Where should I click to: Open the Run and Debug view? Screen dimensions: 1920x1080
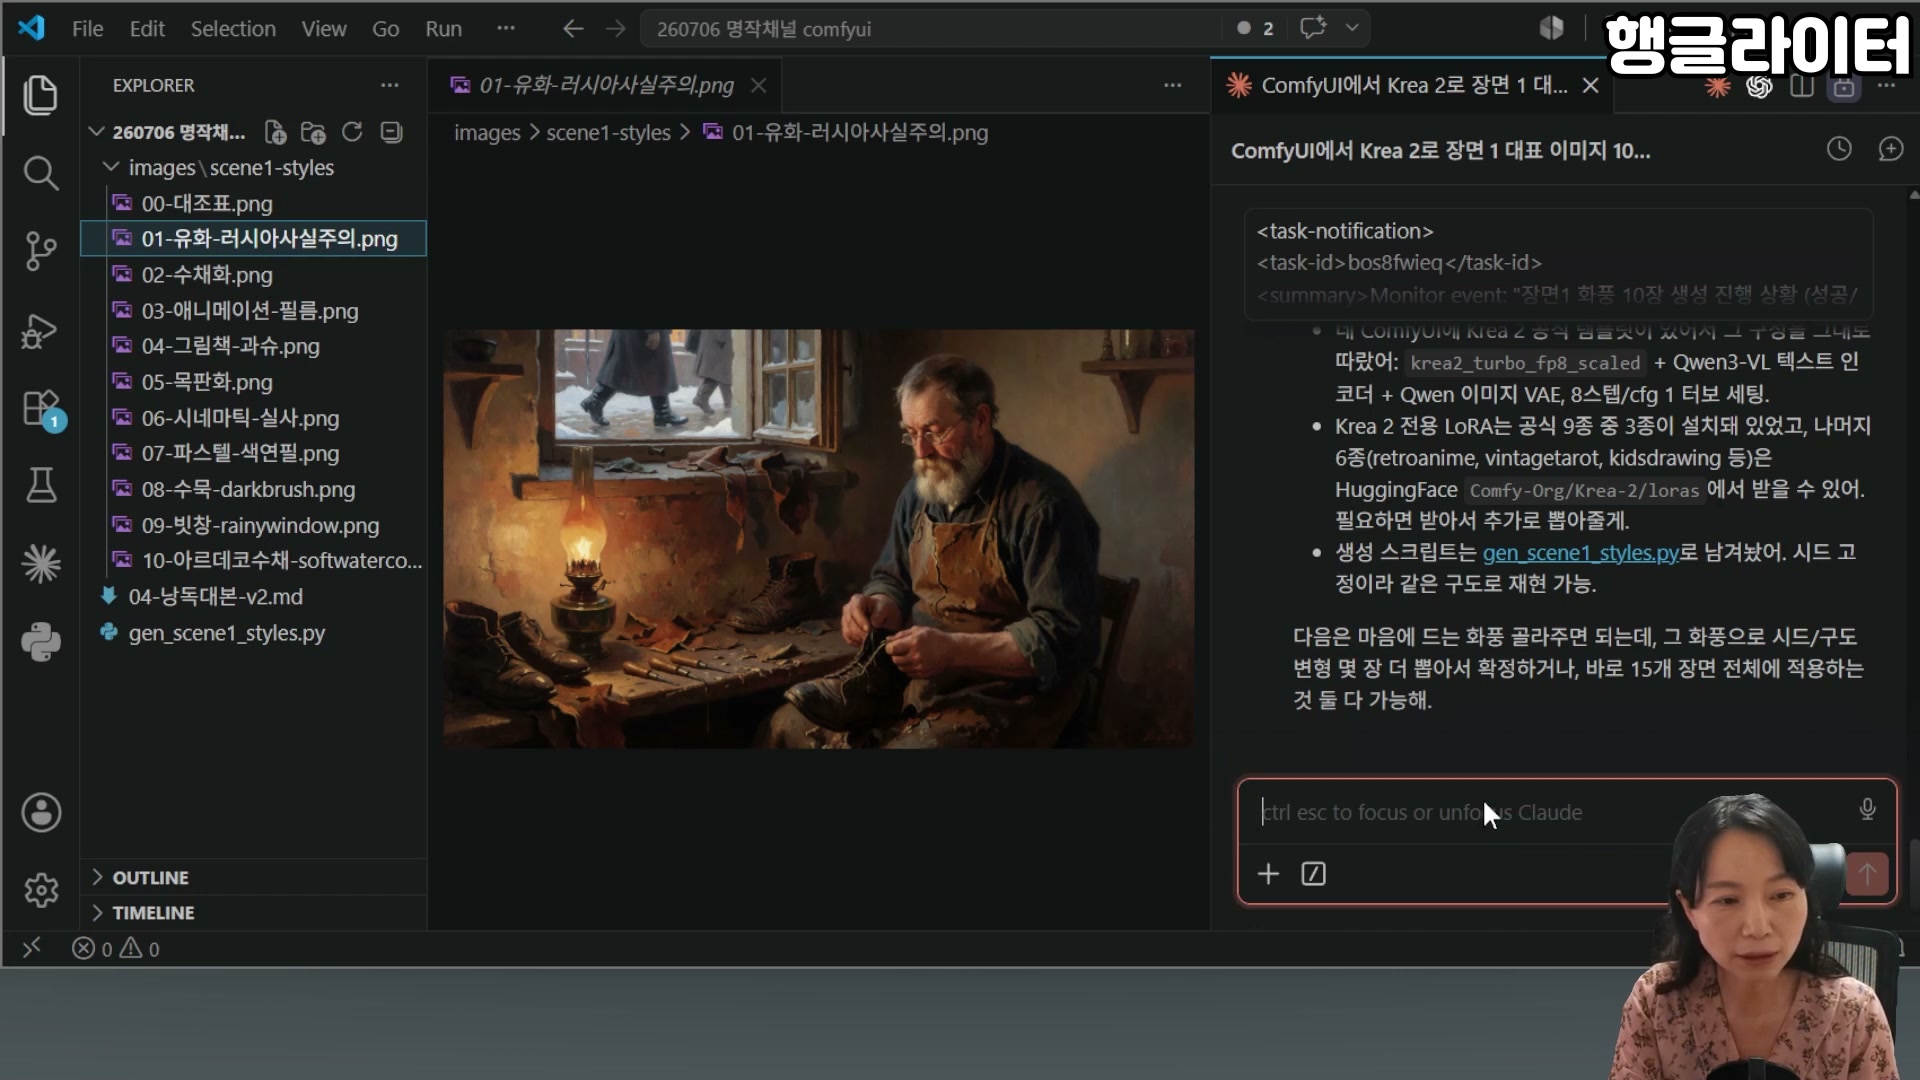40,331
